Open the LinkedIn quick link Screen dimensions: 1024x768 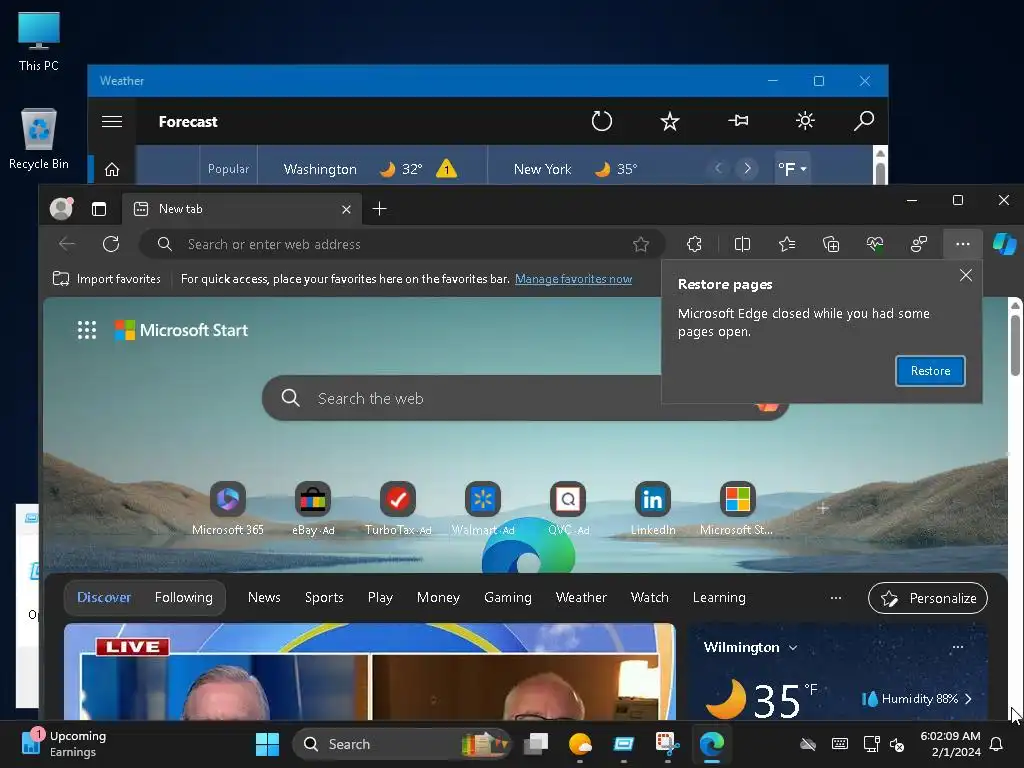click(653, 508)
